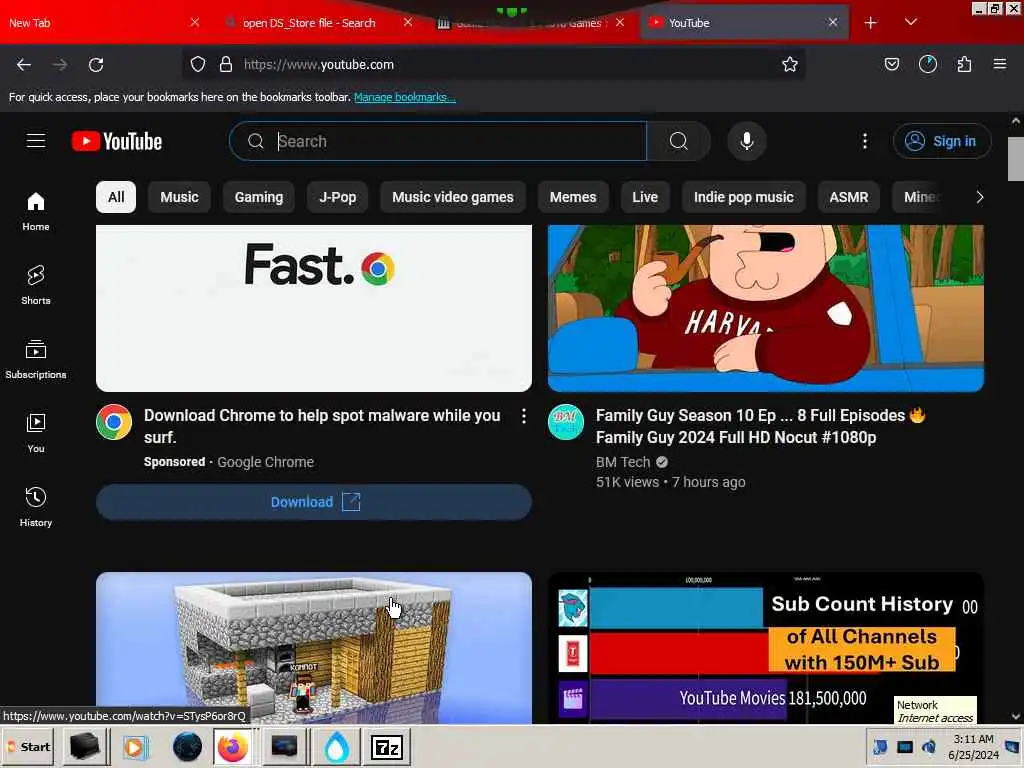Close the YouTube browser tab

[833, 22]
